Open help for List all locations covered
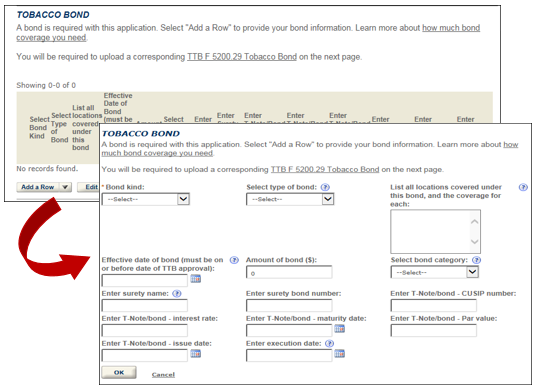Screen dimensions: 538x390 [x=523, y=187]
